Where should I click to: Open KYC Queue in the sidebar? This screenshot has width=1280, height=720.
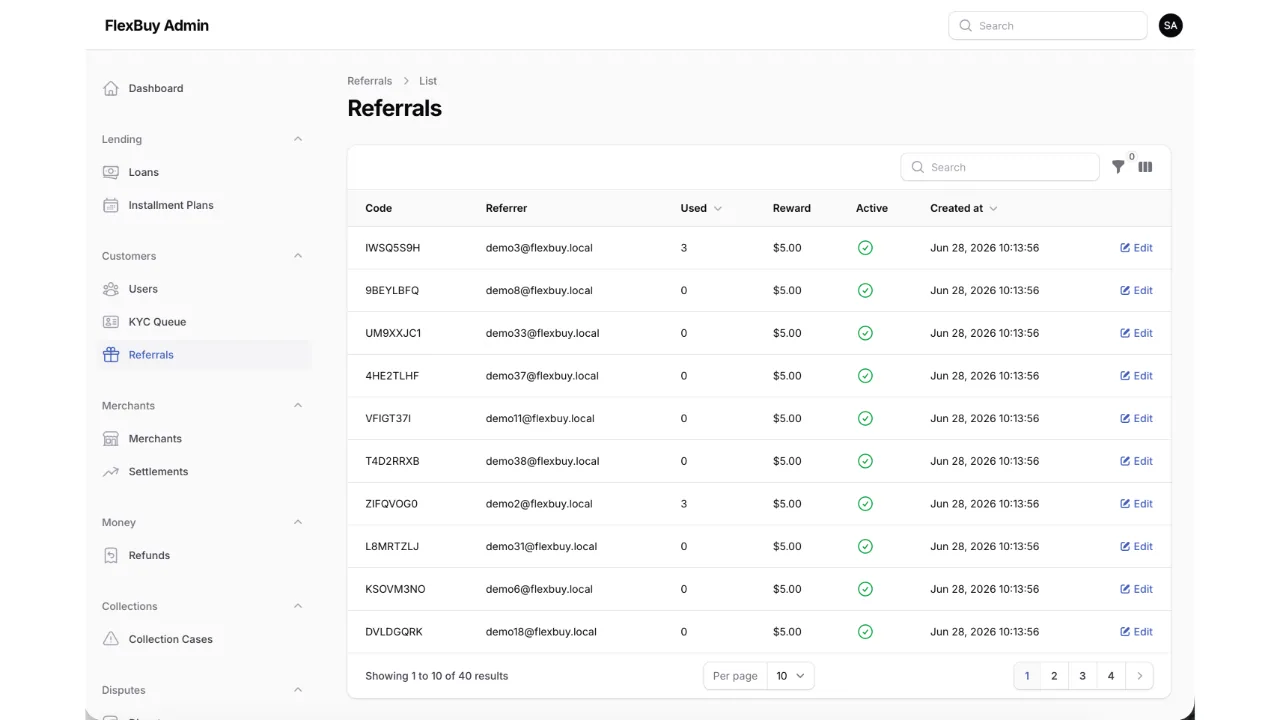click(204, 322)
